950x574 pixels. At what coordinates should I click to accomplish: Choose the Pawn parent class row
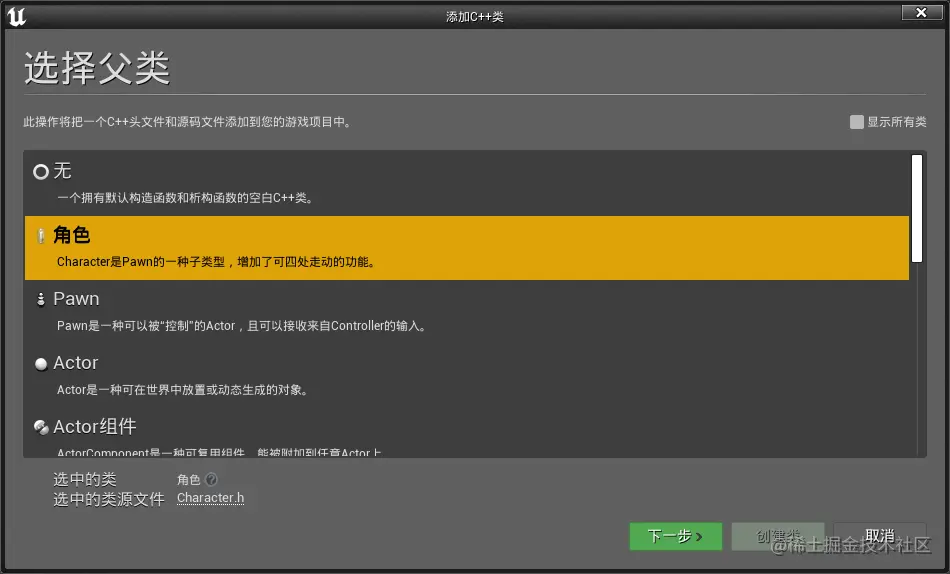click(x=467, y=312)
